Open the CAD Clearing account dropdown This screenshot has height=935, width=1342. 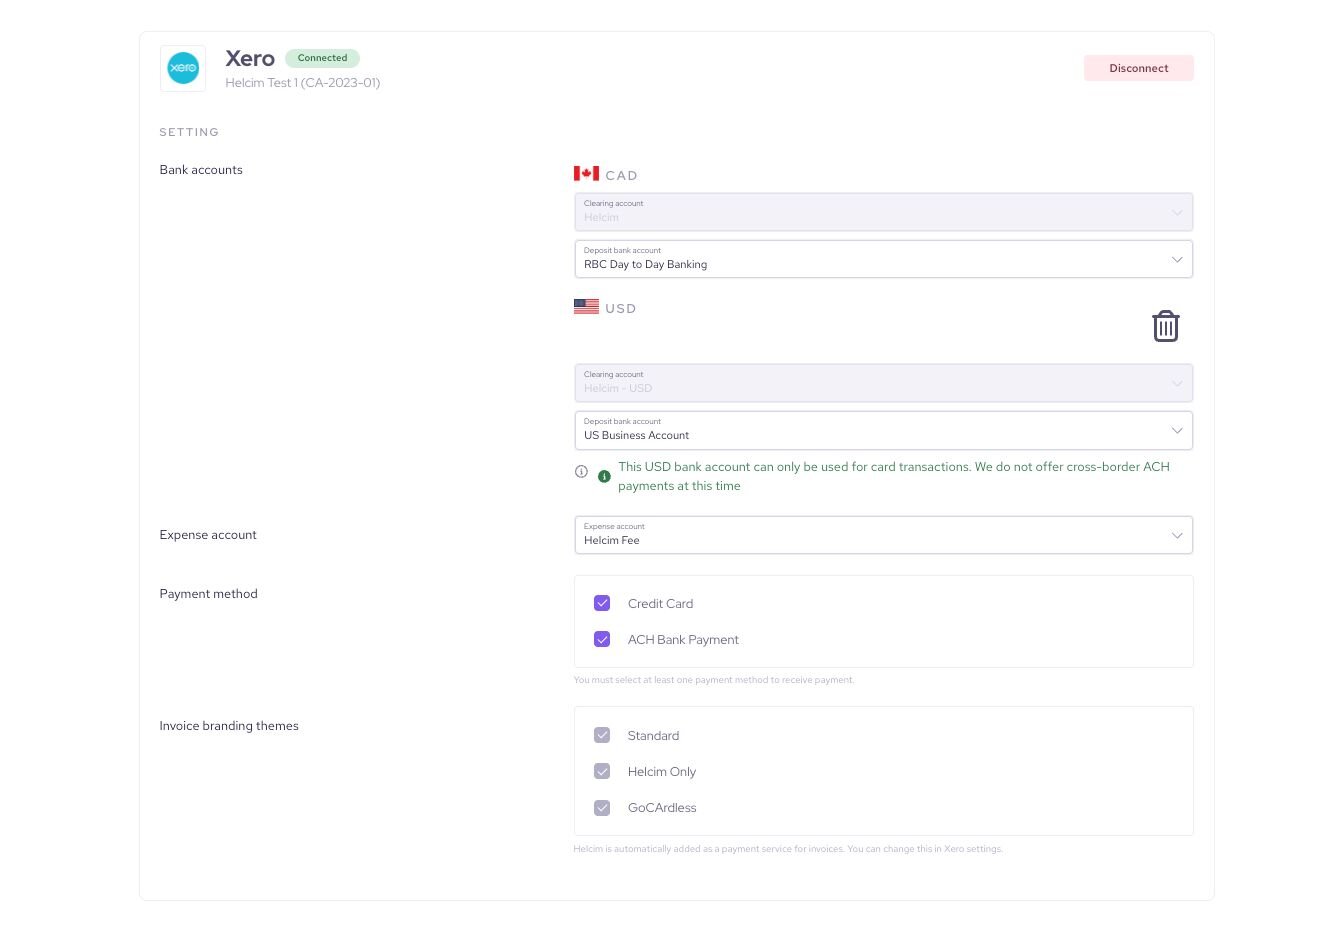point(884,212)
